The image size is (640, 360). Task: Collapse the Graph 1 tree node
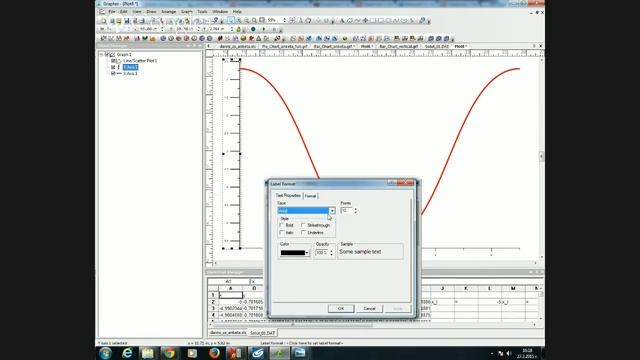(x=101, y=54)
